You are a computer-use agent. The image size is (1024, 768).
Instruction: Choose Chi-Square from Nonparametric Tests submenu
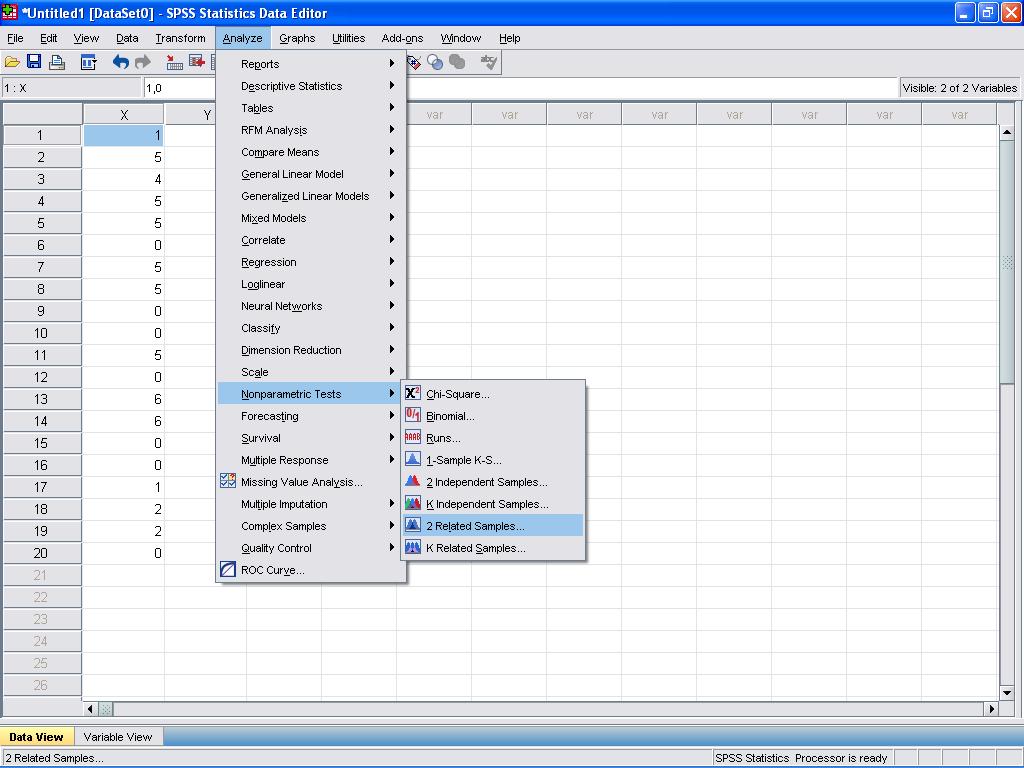tap(457, 394)
